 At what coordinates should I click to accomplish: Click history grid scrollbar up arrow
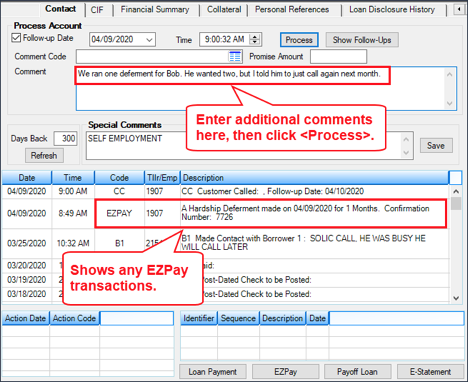click(456, 191)
